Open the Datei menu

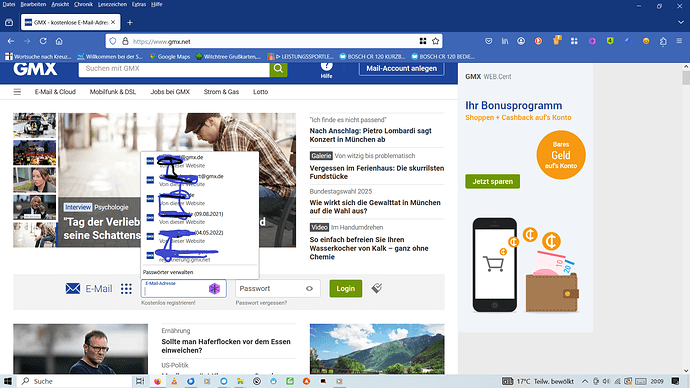pos(8,4)
